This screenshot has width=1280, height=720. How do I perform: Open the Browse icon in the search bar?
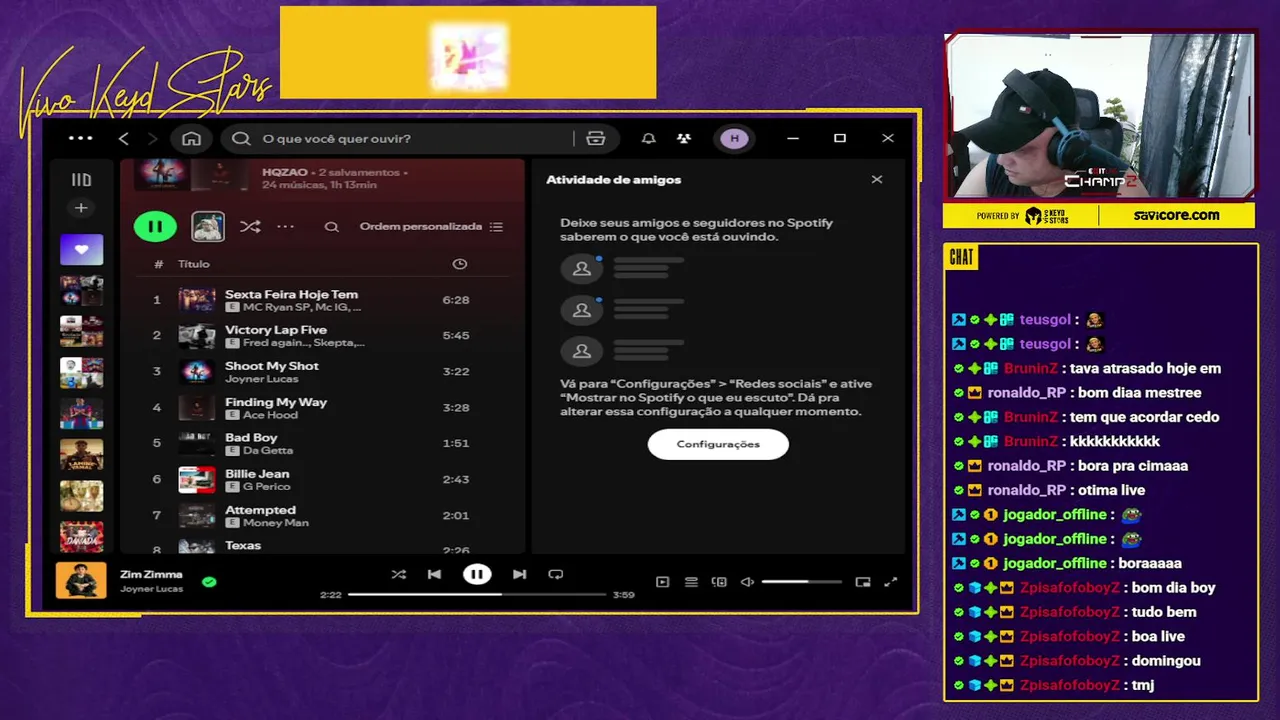pos(596,138)
